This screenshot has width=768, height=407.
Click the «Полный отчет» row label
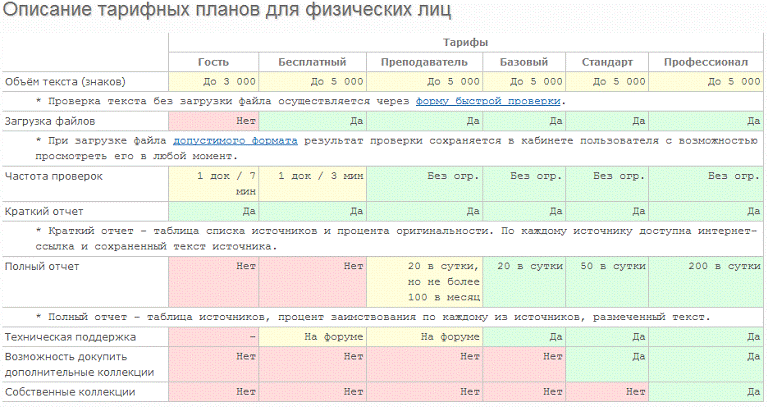[42, 266]
